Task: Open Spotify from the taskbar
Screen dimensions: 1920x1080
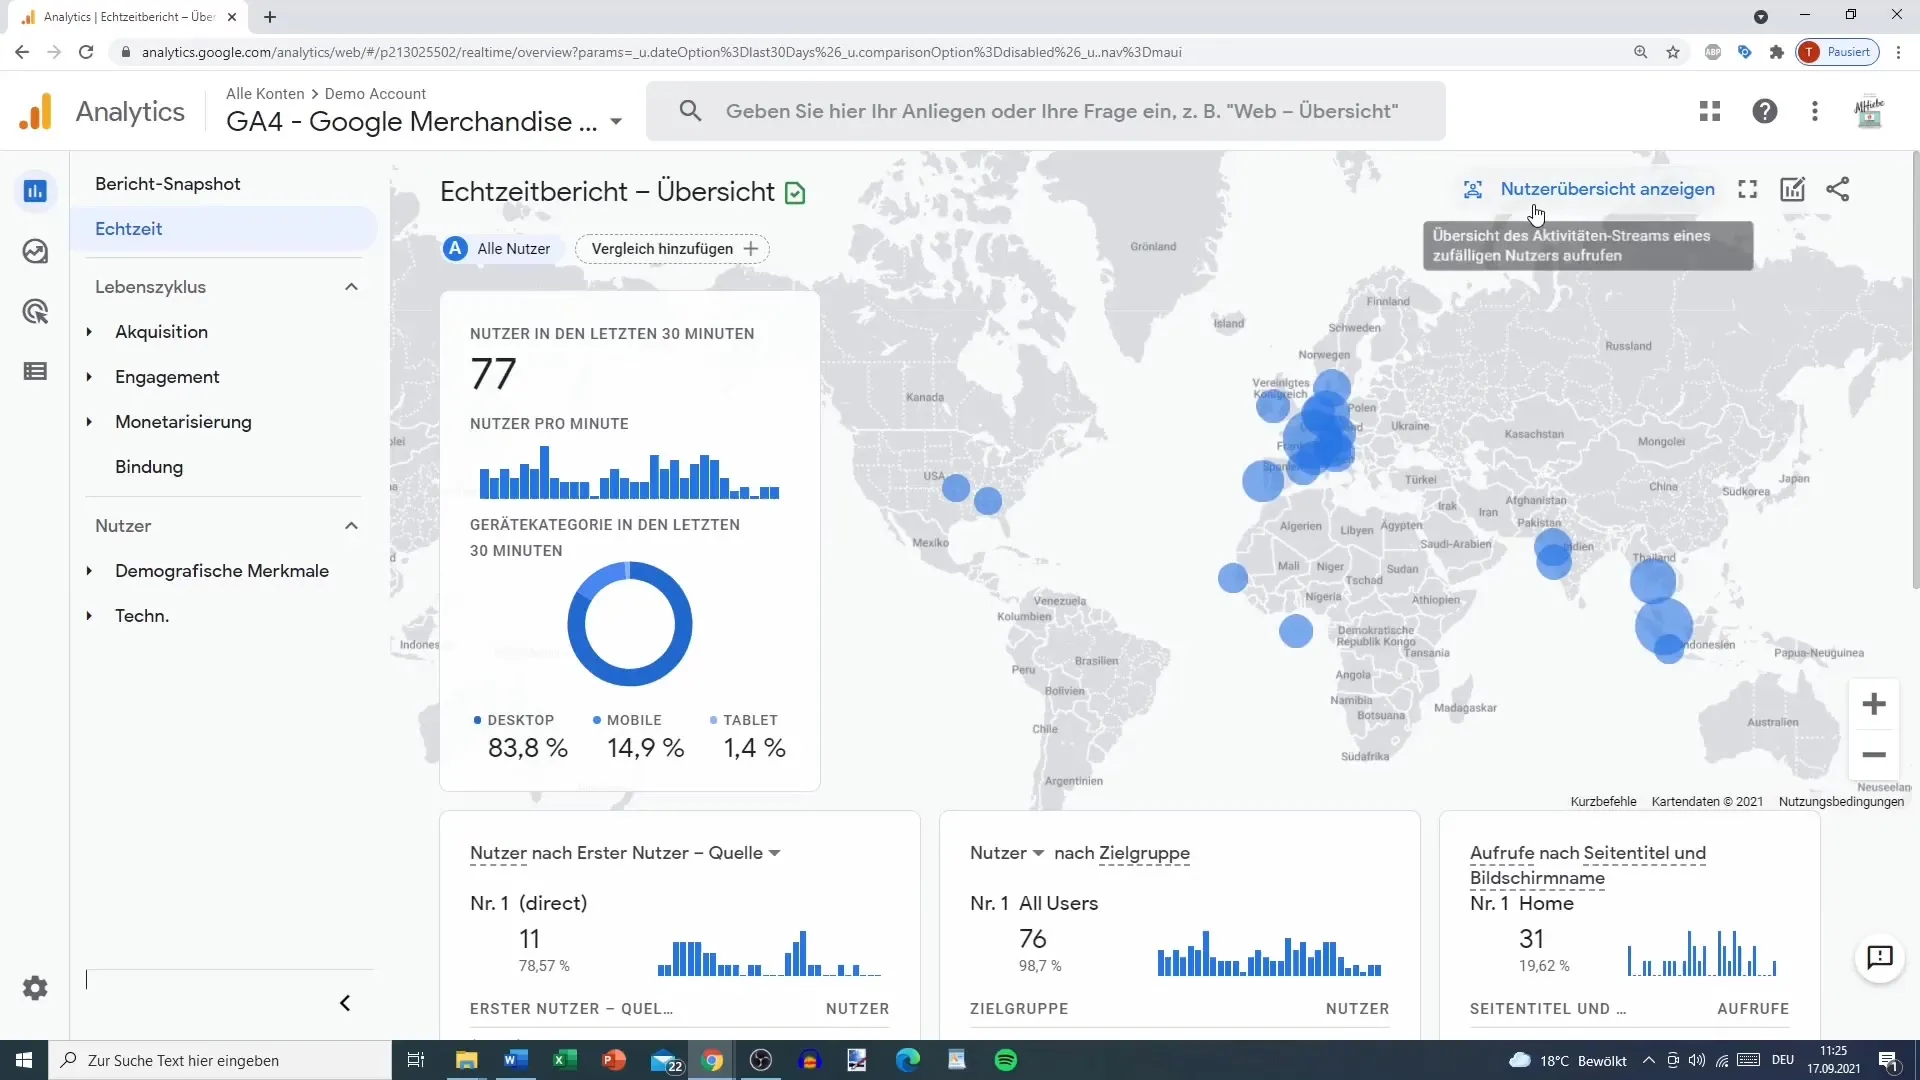Action: pos(1006,1060)
